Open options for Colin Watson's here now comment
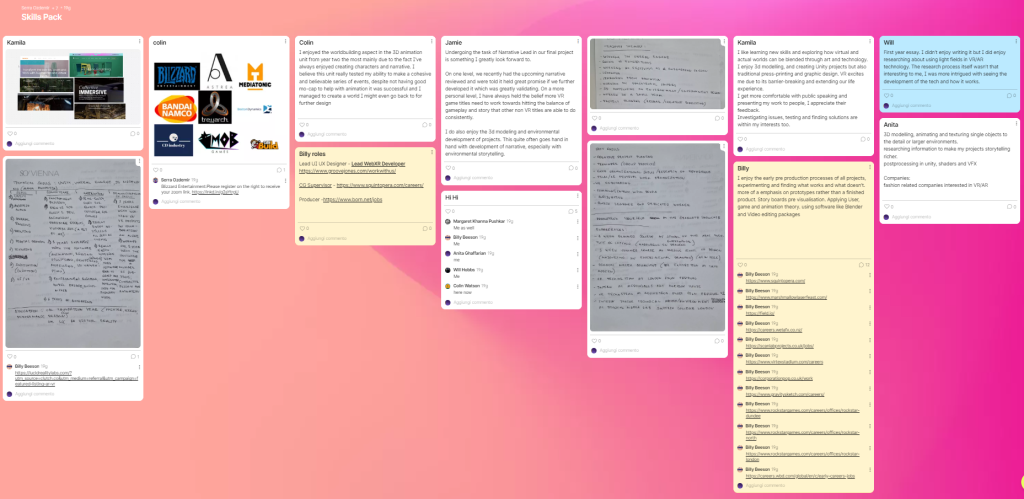 578,286
